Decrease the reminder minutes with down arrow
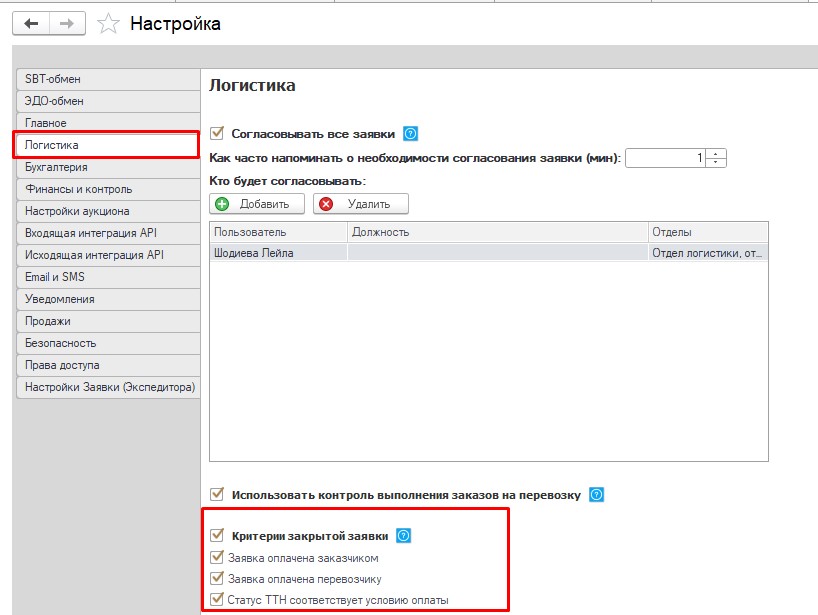Viewport: 818px width, 615px height. coord(716,162)
